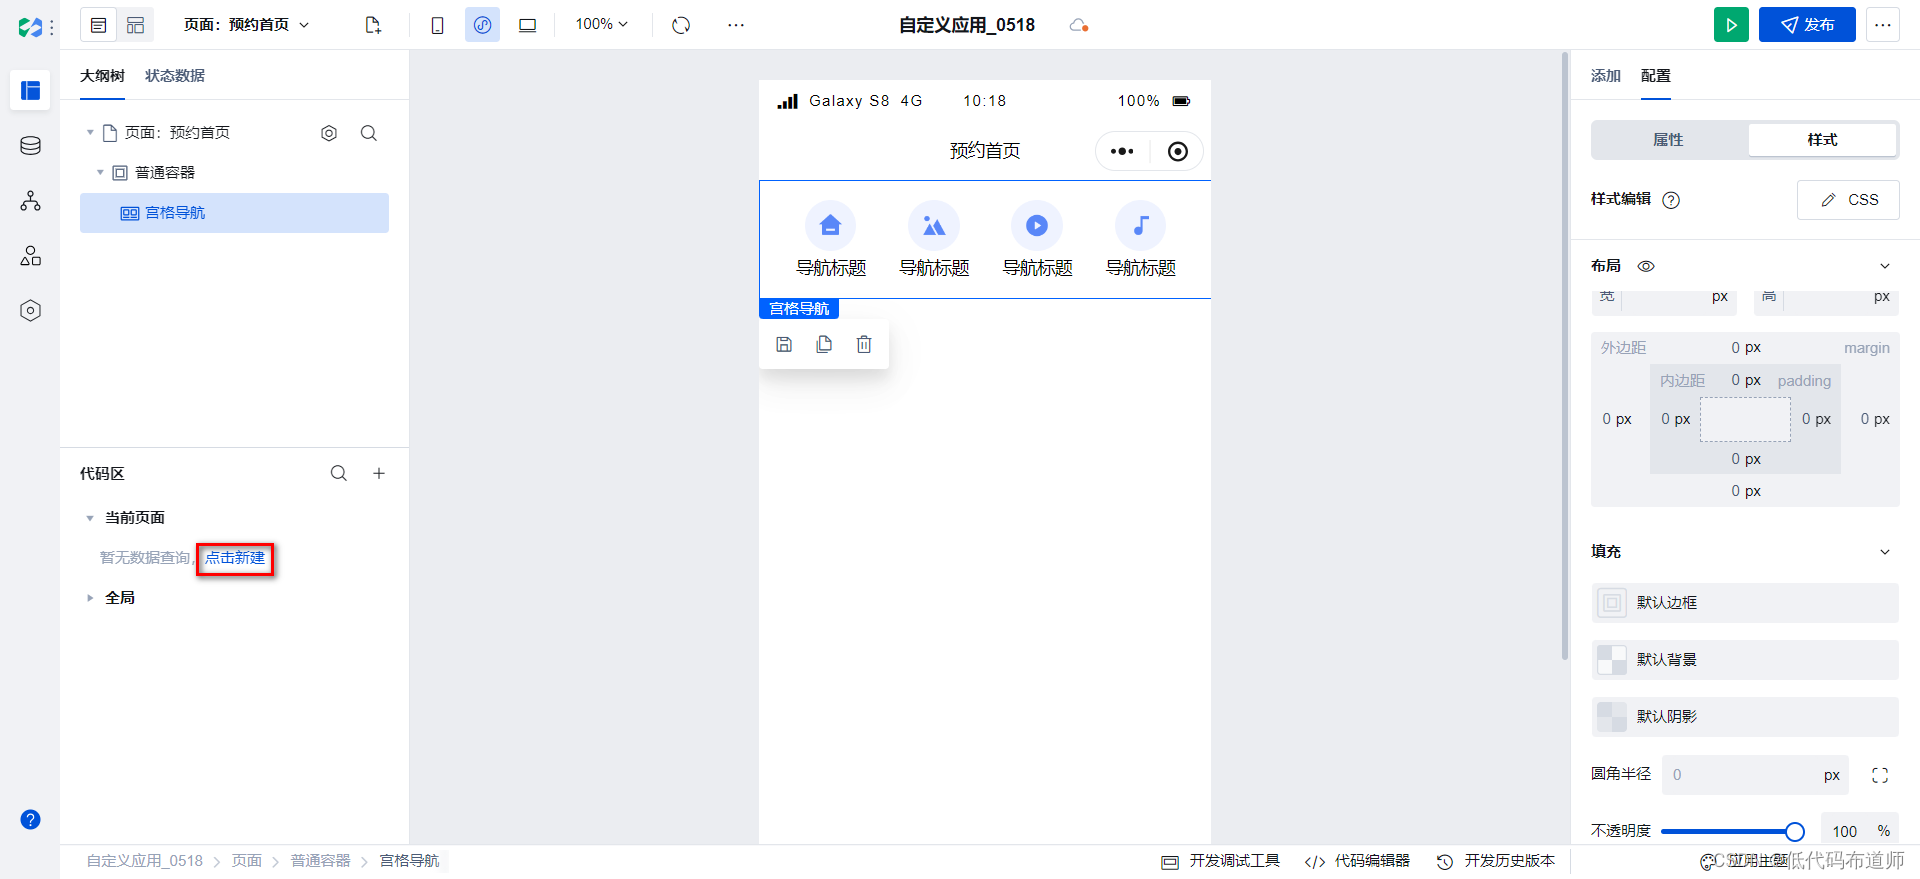Collapse the 普通容器 tree node
Image resolution: width=1920 pixels, height=879 pixels.
tap(100, 173)
